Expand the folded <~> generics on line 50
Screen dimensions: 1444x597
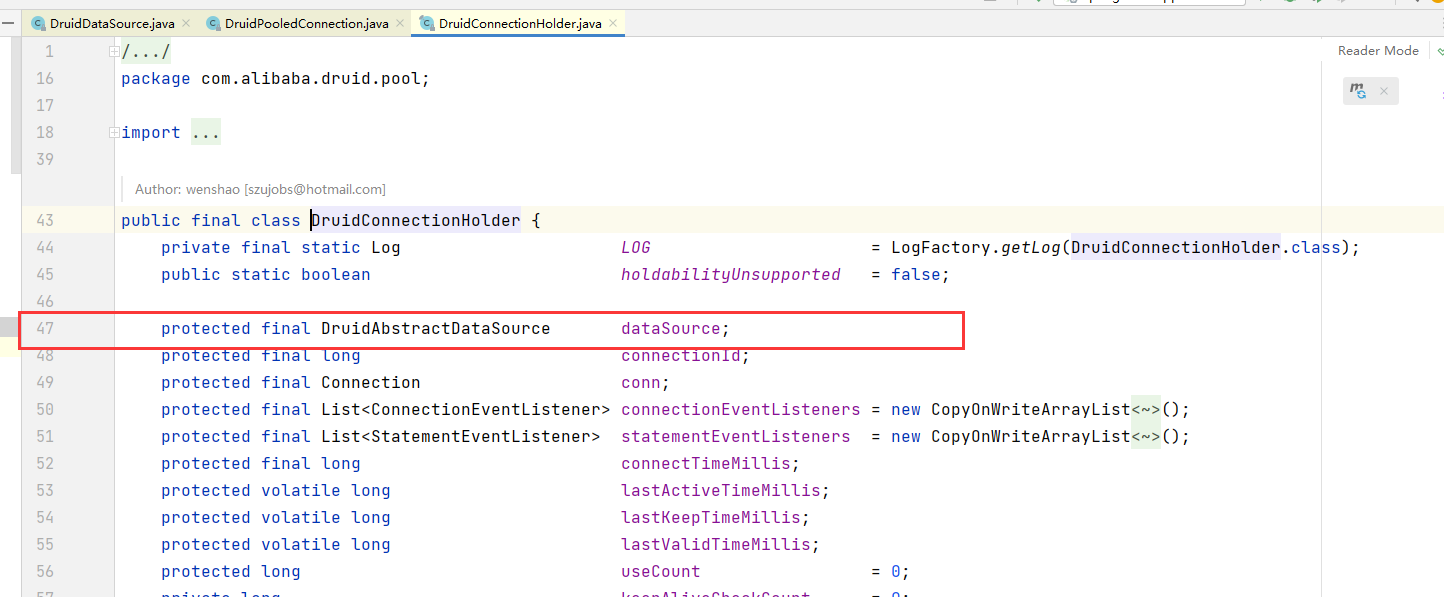(x=1146, y=410)
